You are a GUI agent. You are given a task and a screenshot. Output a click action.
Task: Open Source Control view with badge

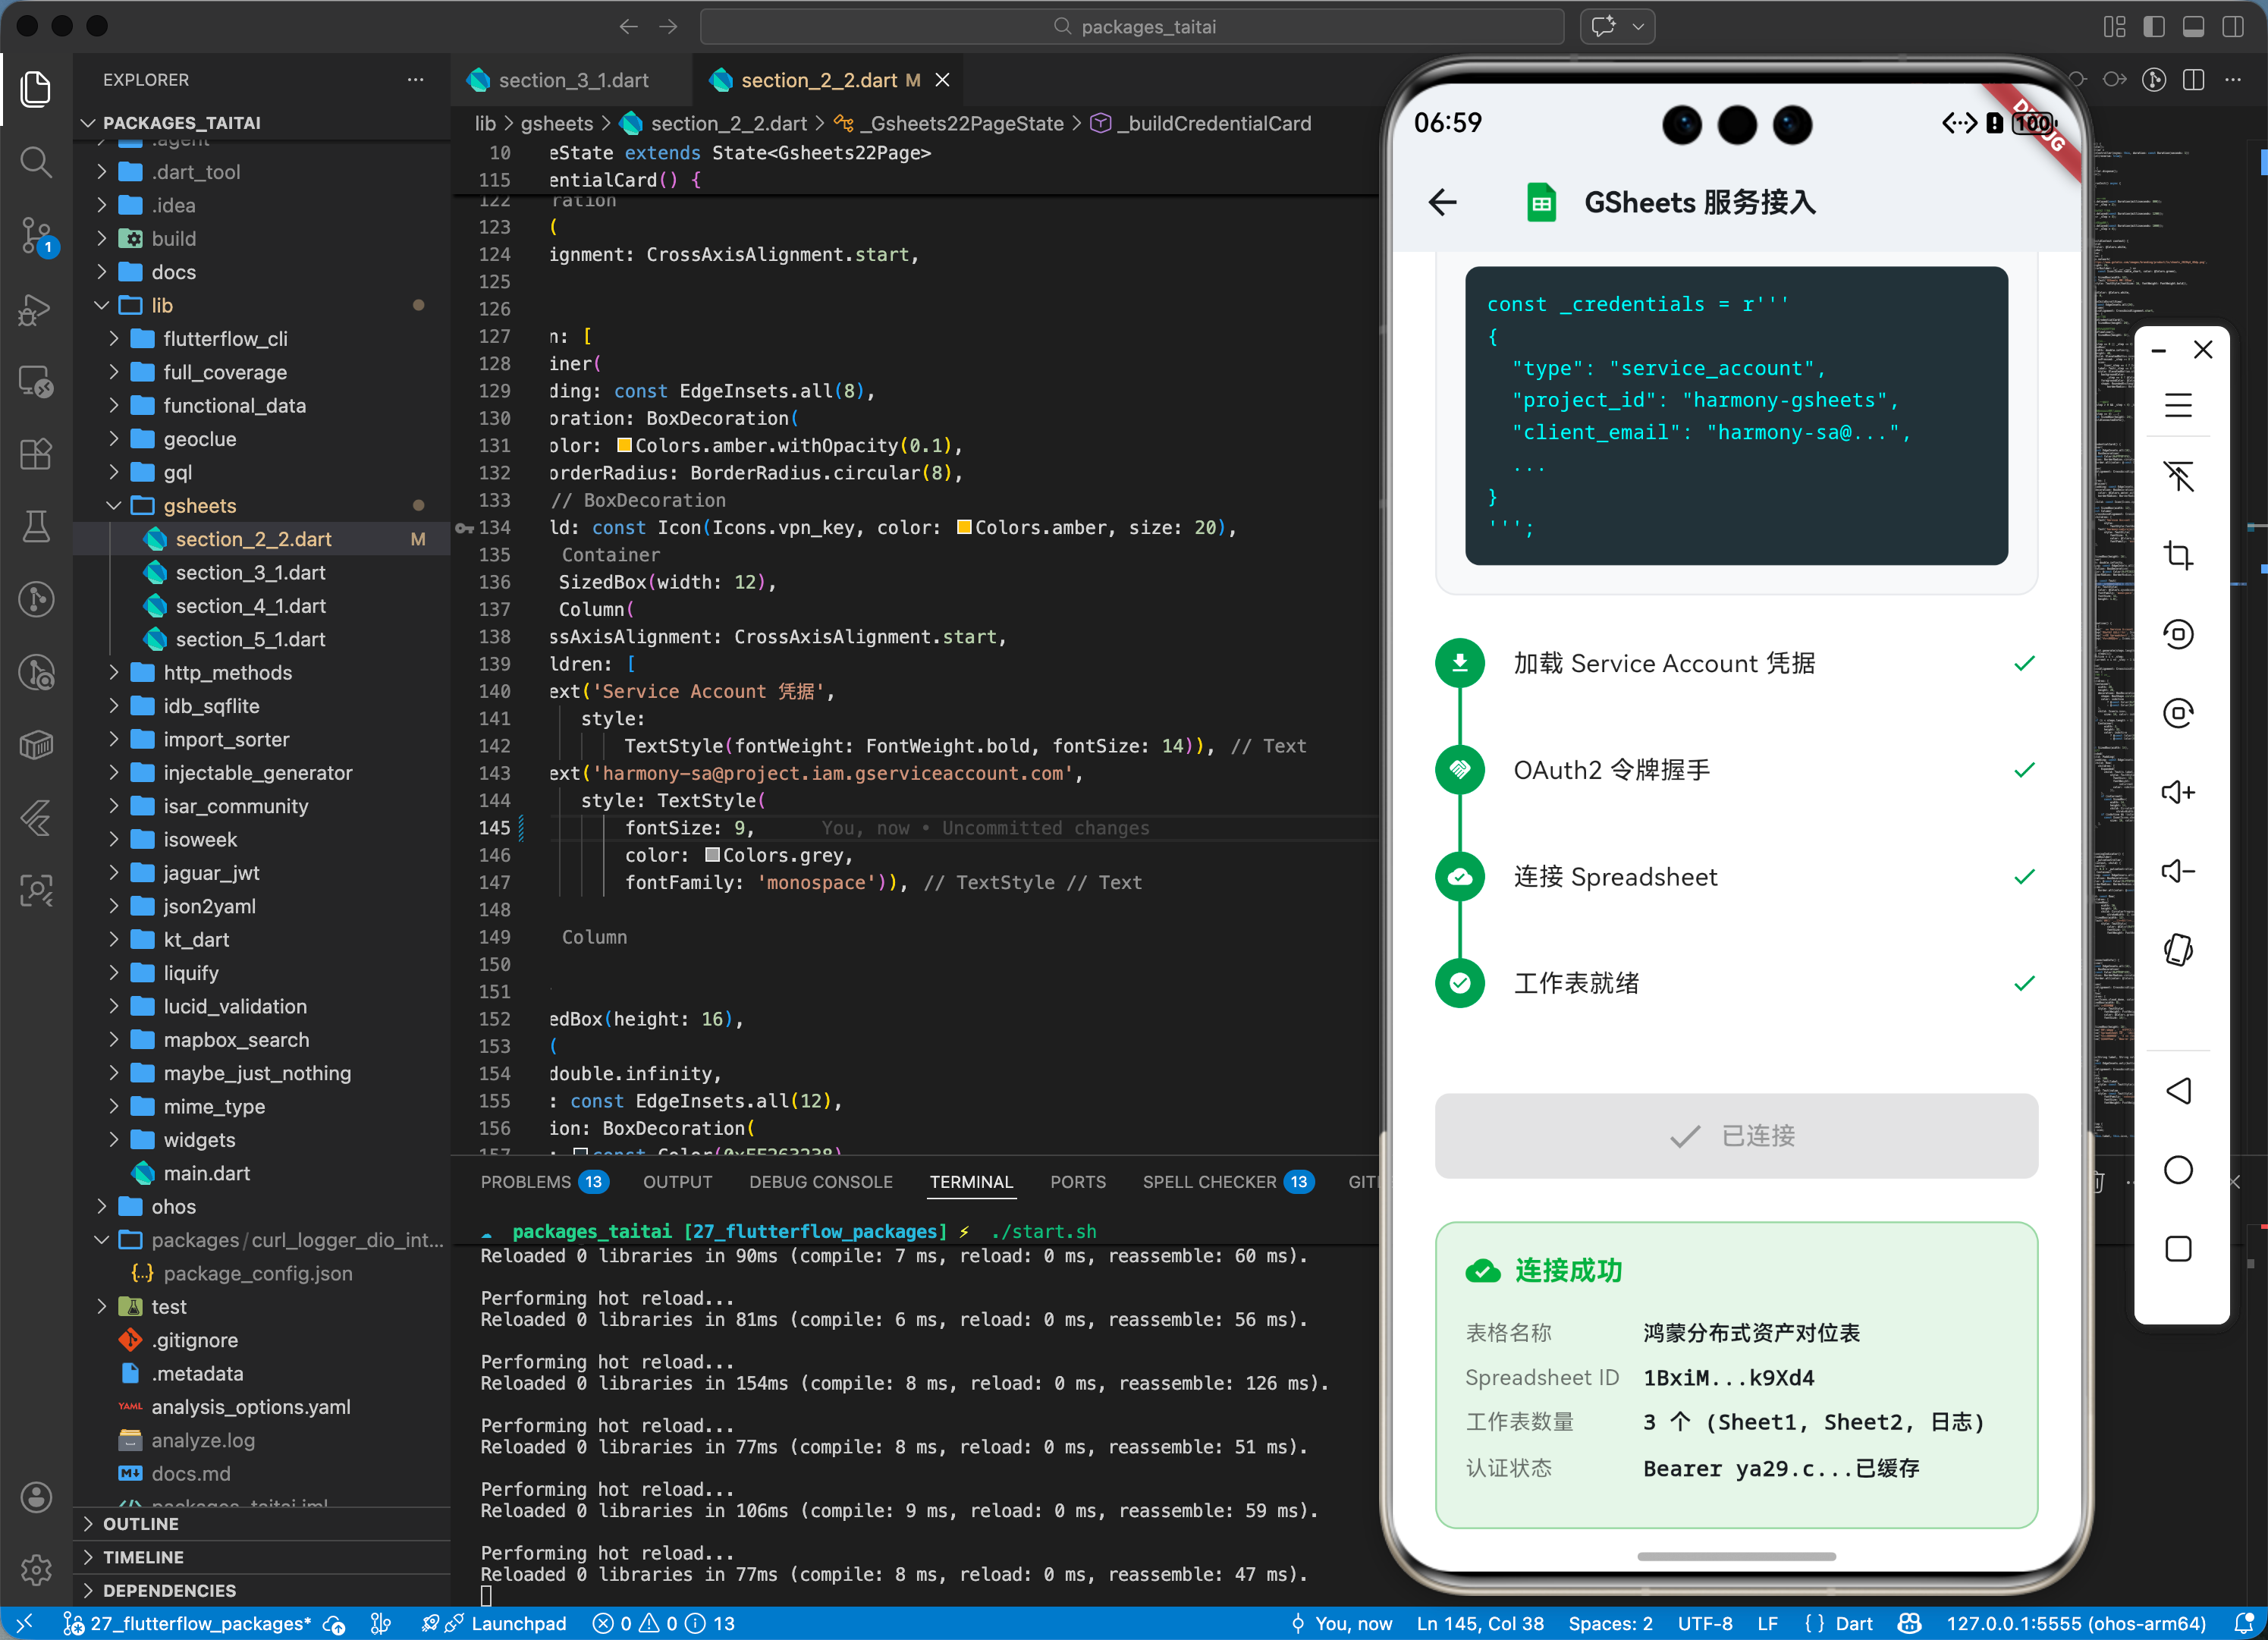(x=36, y=236)
